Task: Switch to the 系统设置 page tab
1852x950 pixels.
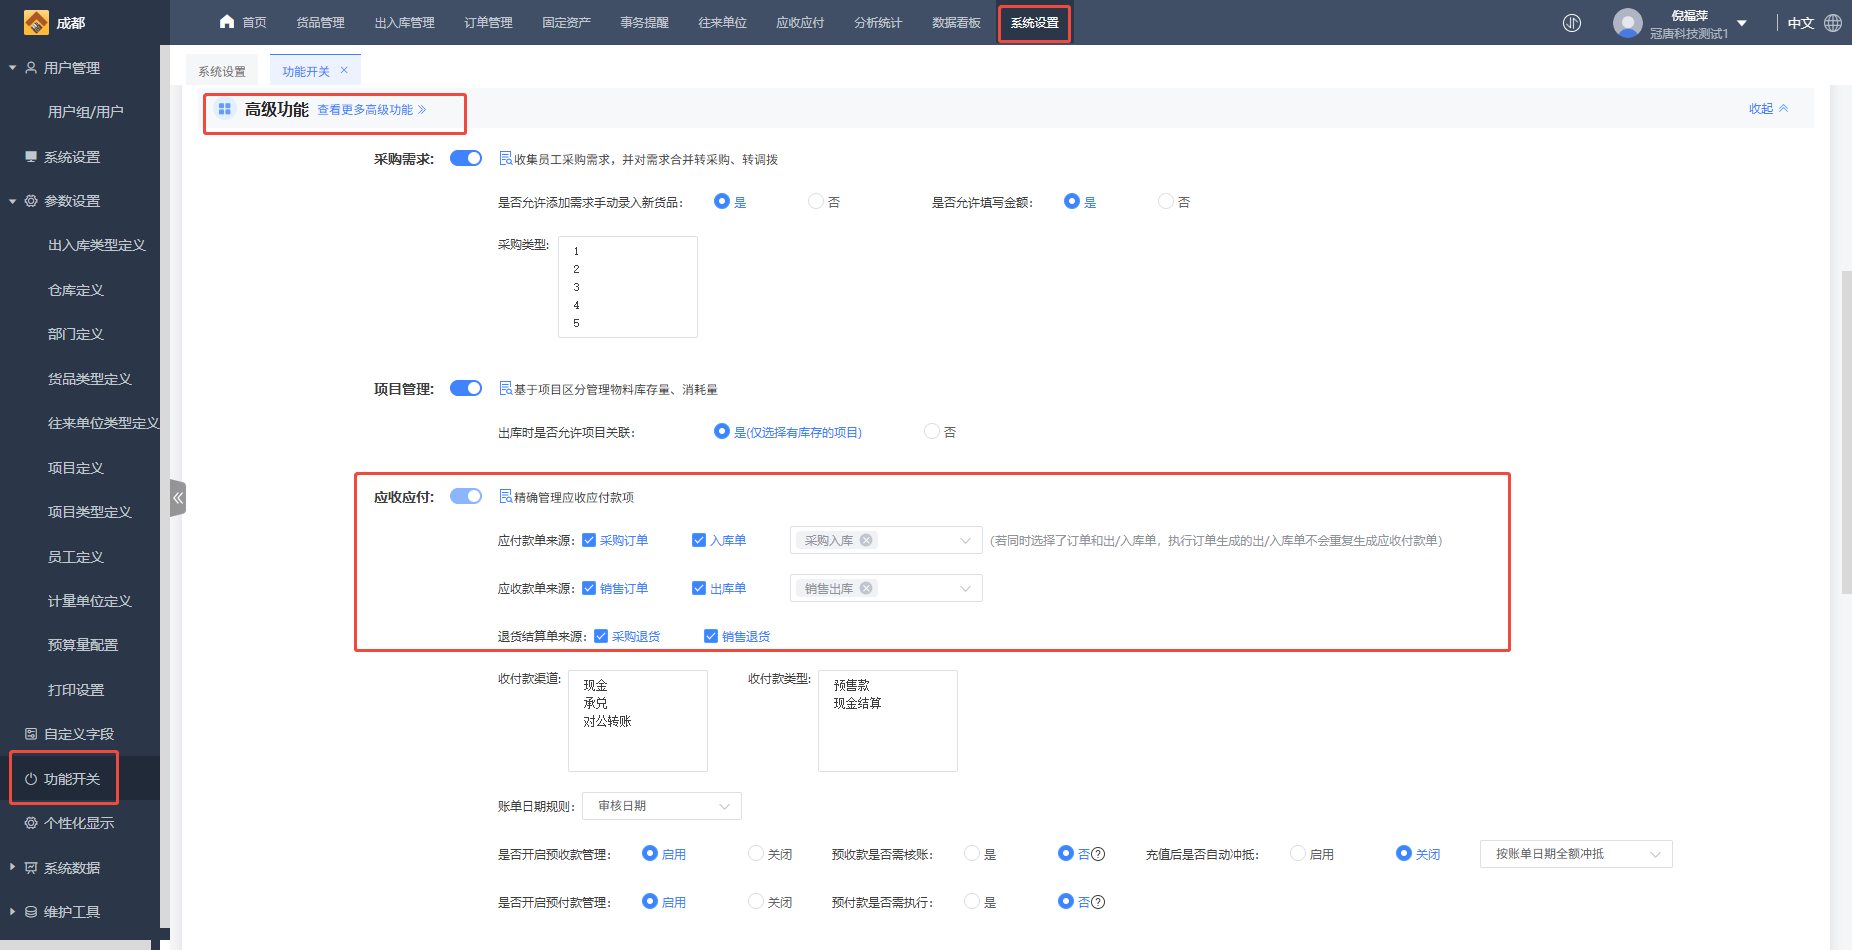Action: [222, 71]
